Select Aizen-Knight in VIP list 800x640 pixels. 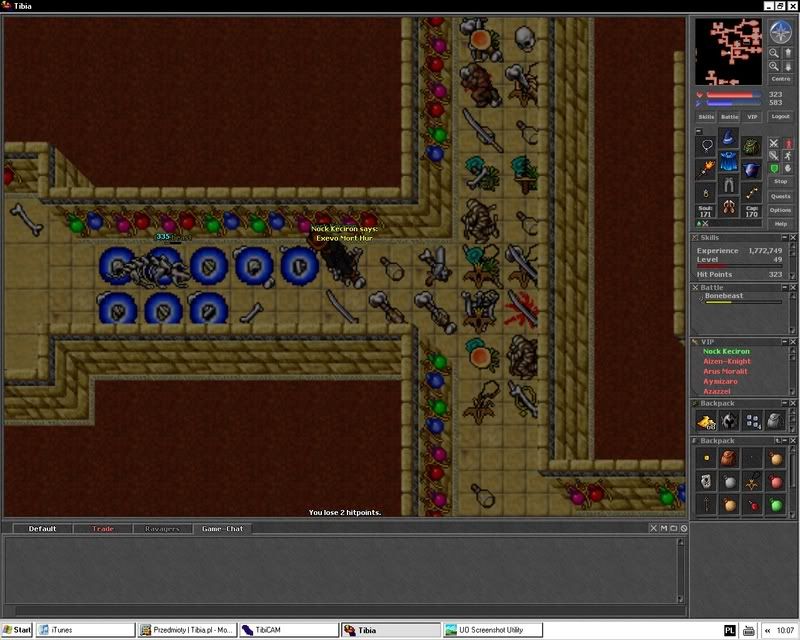(727, 361)
